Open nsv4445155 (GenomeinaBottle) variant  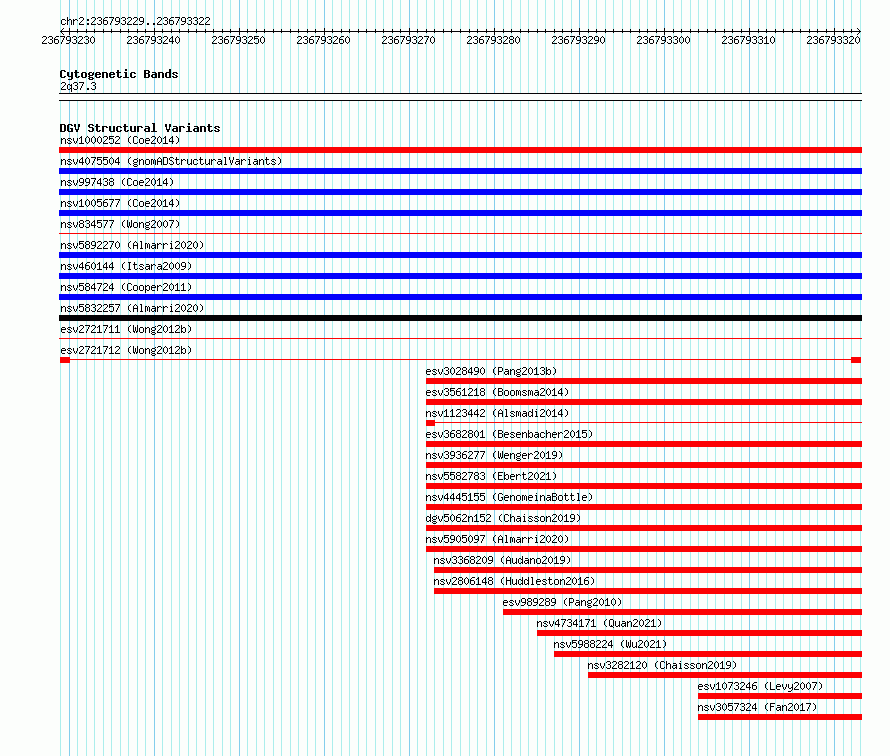[509, 497]
